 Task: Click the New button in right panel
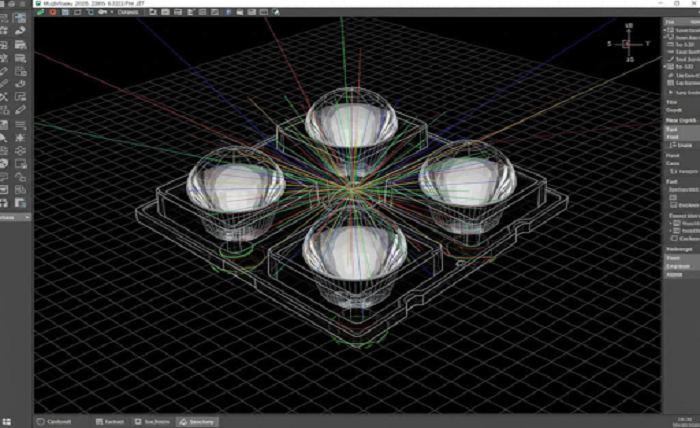[681, 121]
